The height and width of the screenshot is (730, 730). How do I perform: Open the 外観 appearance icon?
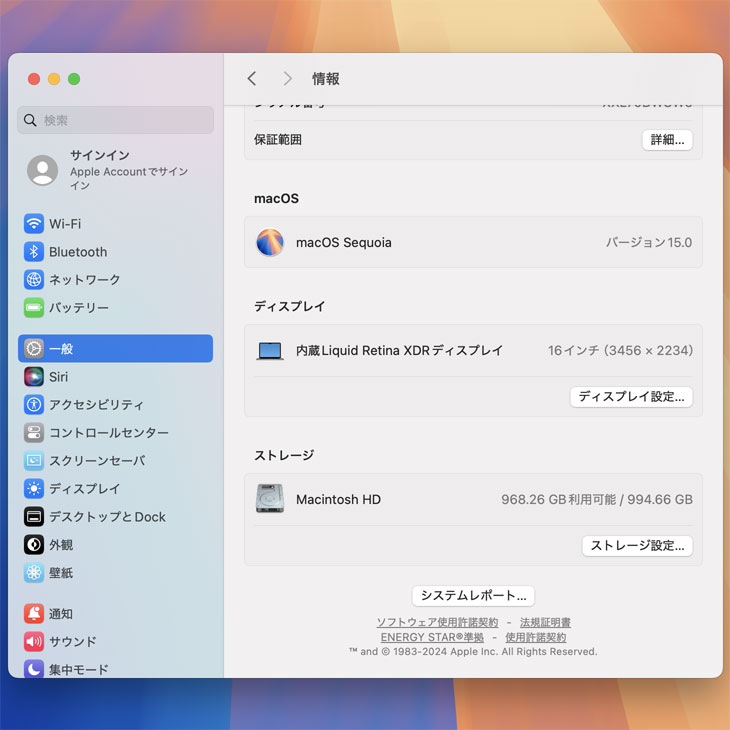click(x=34, y=545)
